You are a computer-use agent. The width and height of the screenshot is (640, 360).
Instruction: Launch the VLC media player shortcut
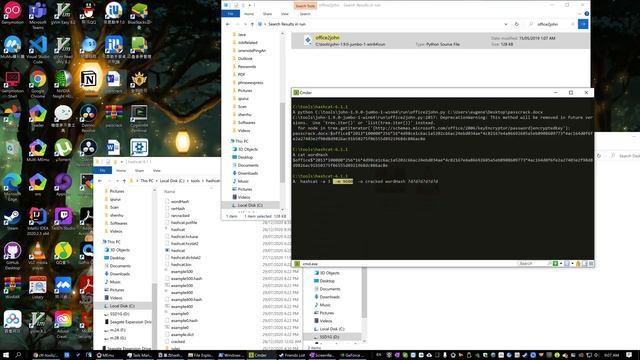coord(38,256)
